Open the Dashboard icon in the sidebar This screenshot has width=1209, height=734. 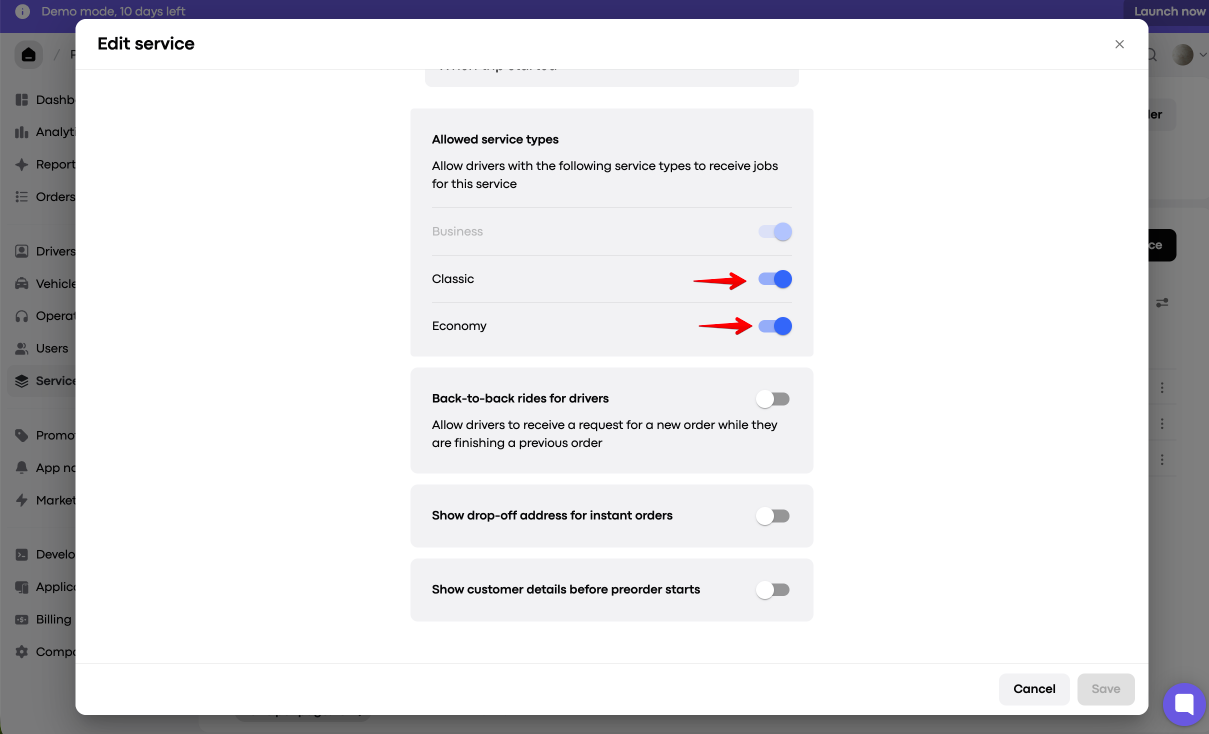tap(22, 100)
